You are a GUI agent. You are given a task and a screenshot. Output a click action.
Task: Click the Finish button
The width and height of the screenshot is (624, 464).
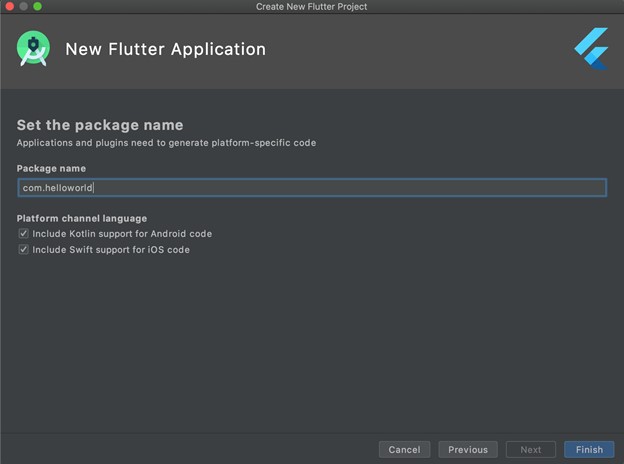coord(589,450)
